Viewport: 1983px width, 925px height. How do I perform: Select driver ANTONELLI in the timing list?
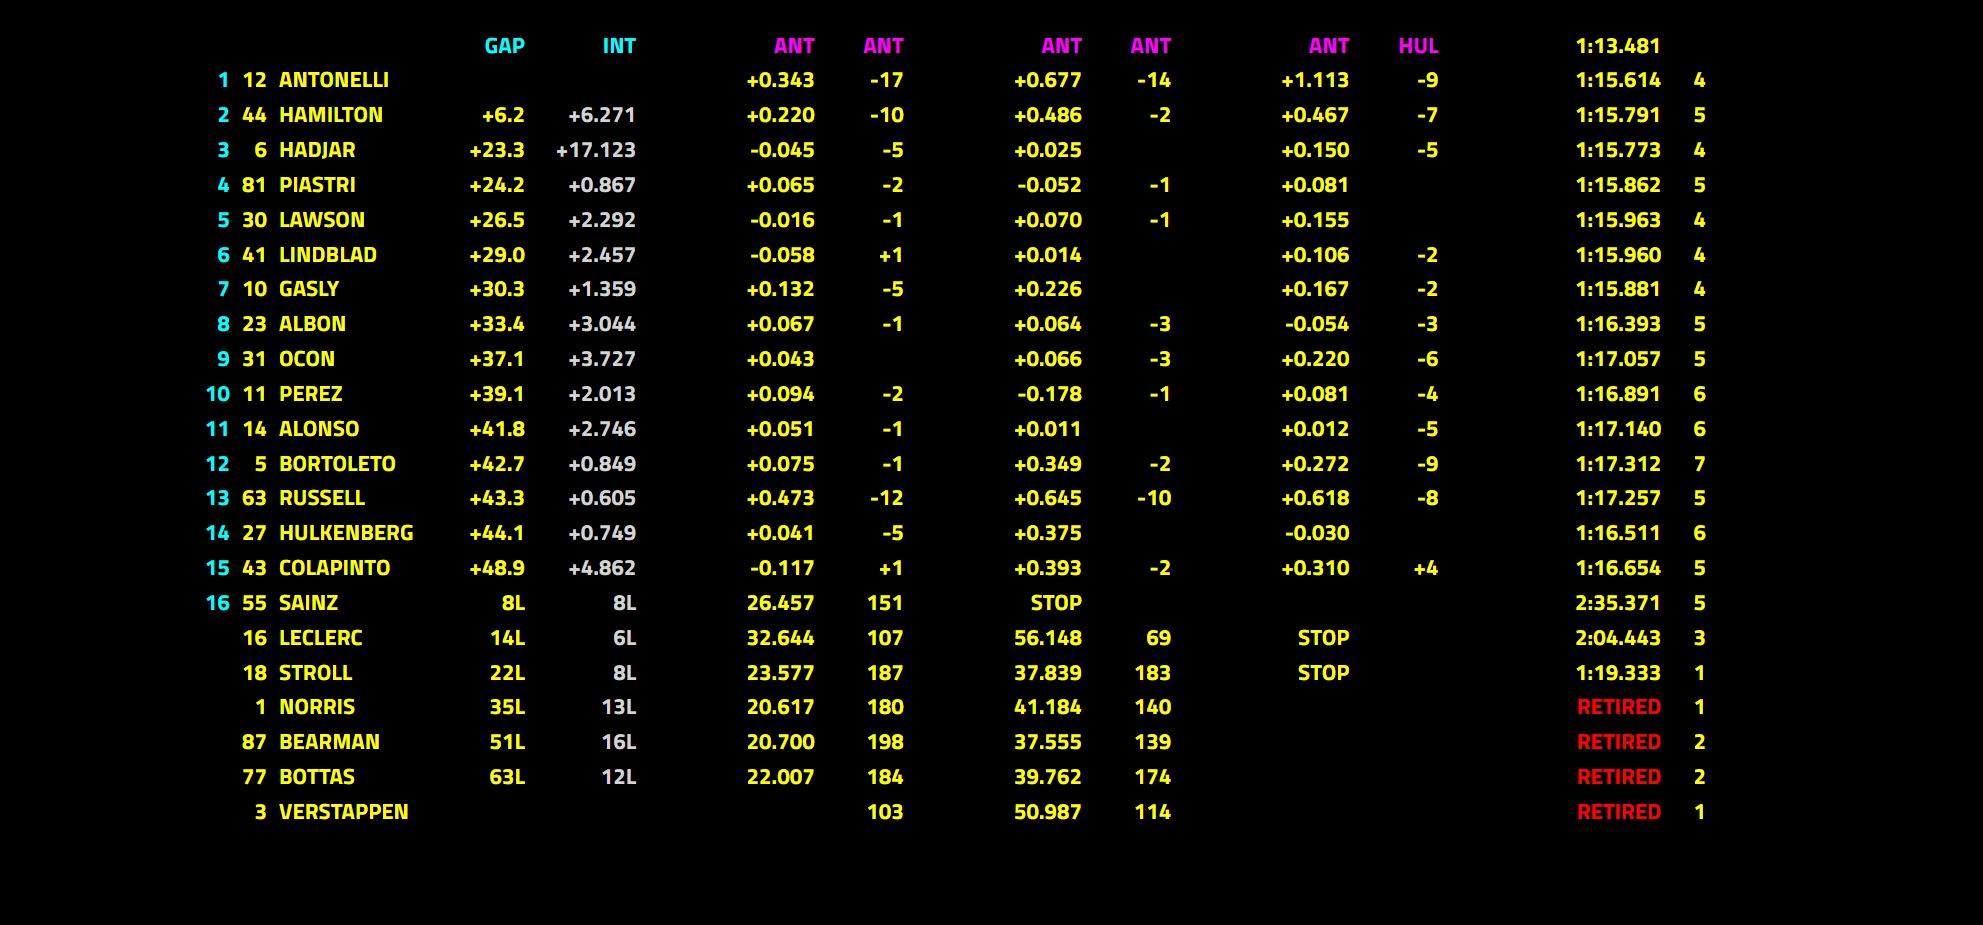pyautogui.click(x=334, y=80)
